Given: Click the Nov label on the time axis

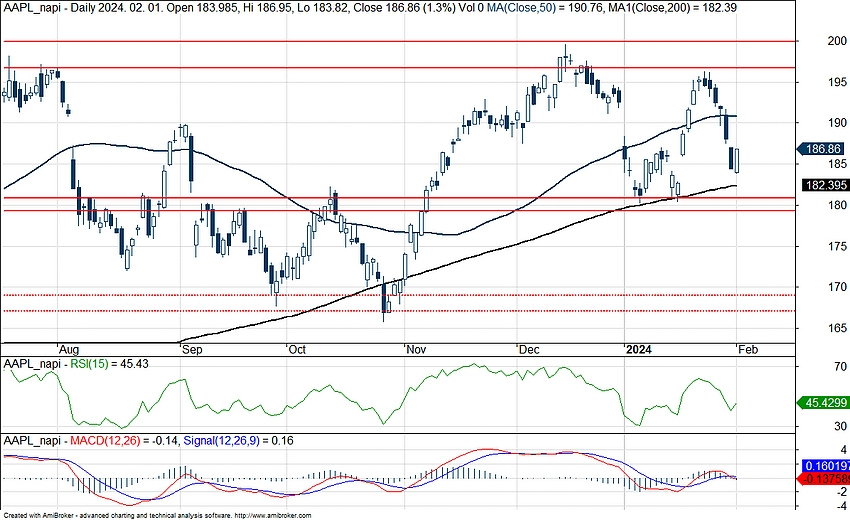Looking at the screenshot, I should click(x=416, y=350).
